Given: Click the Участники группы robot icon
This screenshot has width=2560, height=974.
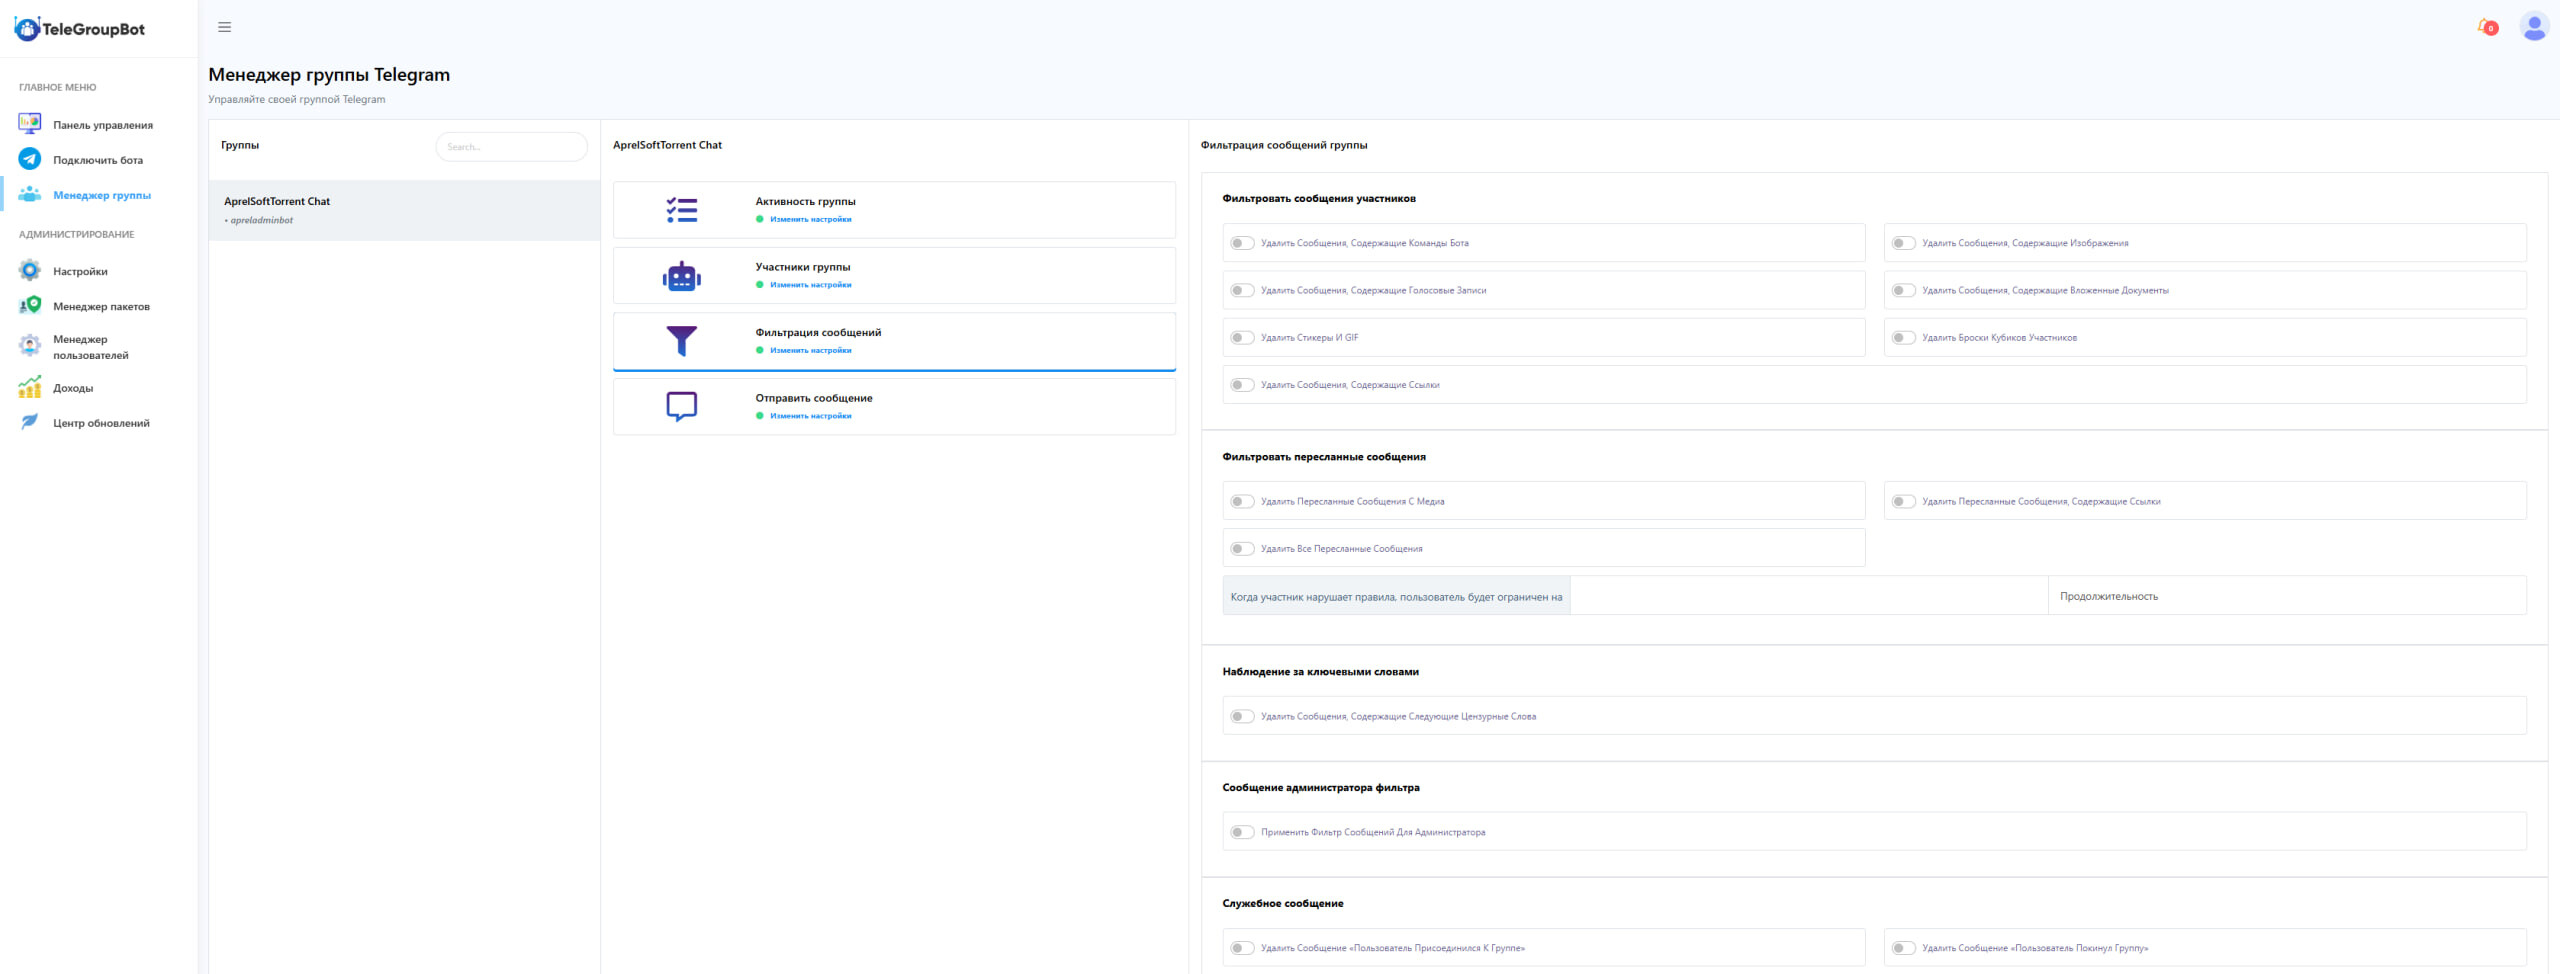Looking at the screenshot, I should 682,276.
